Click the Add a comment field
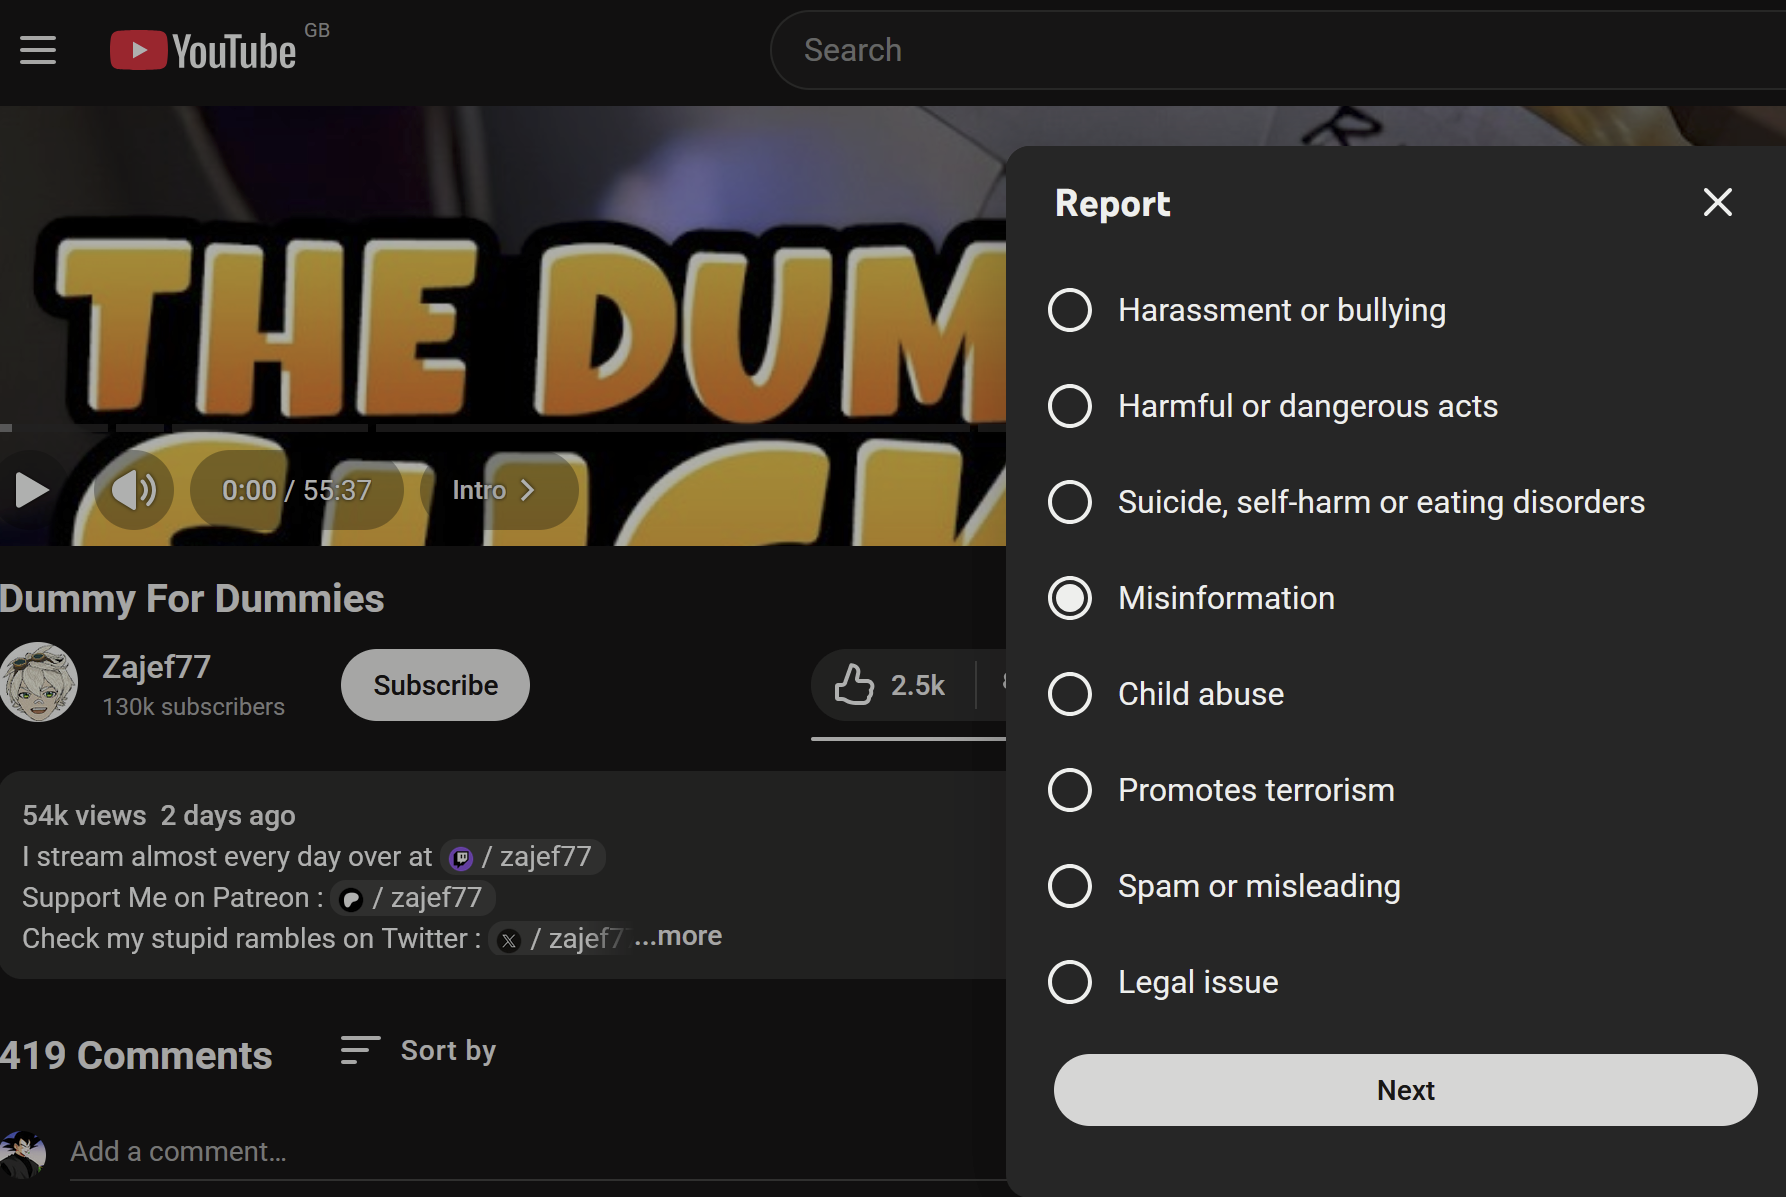Image resolution: width=1786 pixels, height=1197 pixels. tap(538, 1152)
